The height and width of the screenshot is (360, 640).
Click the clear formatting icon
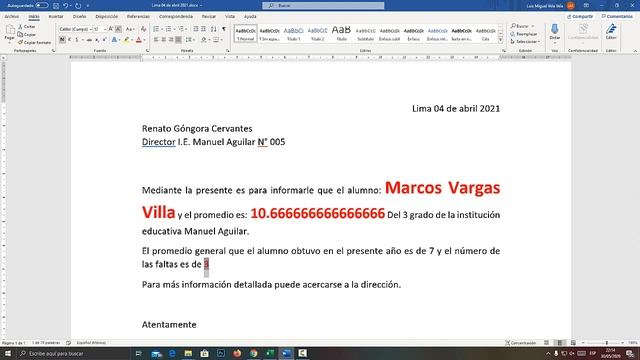point(143,29)
